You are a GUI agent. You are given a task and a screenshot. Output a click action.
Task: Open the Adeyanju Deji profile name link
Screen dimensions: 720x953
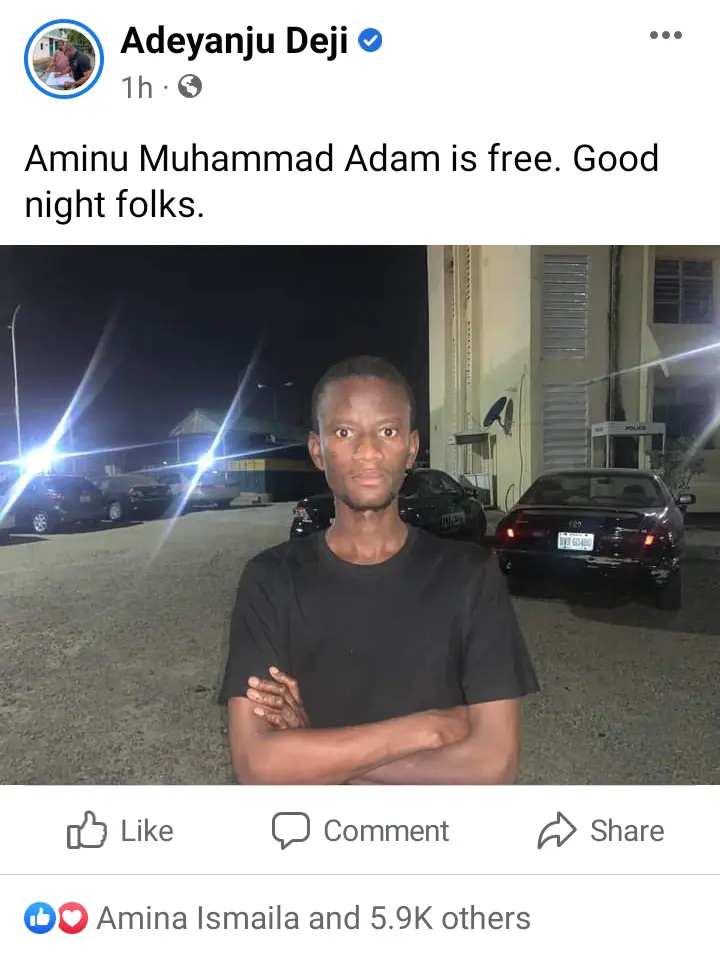pyautogui.click(x=234, y=41)
